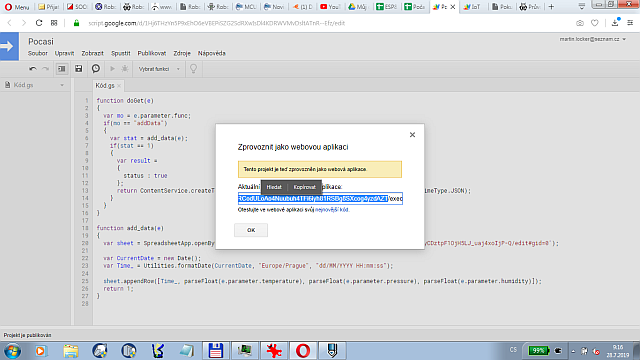
Task: Follow the nejnovější kód link
Action: pyautogui.click(x=332, y=210)
